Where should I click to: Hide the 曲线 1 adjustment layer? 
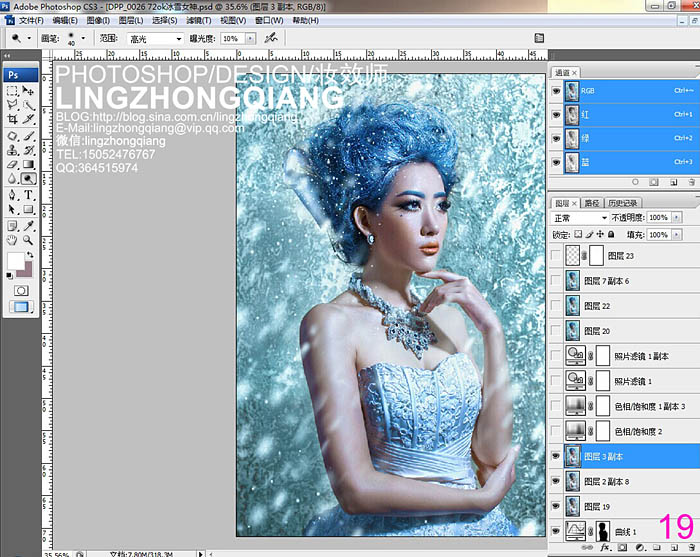[x=556, y=531]
